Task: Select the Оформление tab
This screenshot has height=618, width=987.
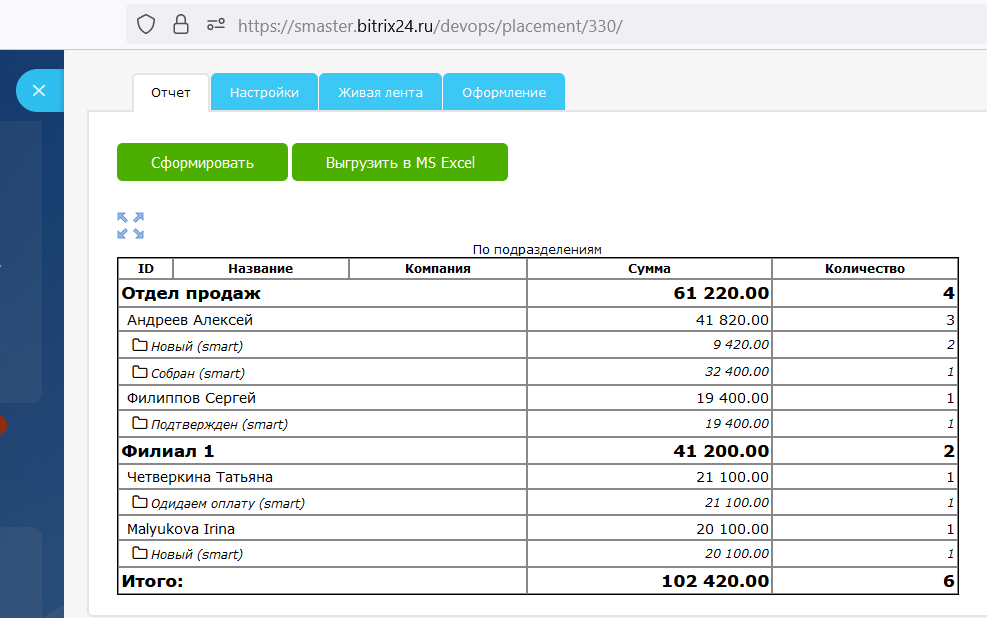Action: (x=504, y=93)
